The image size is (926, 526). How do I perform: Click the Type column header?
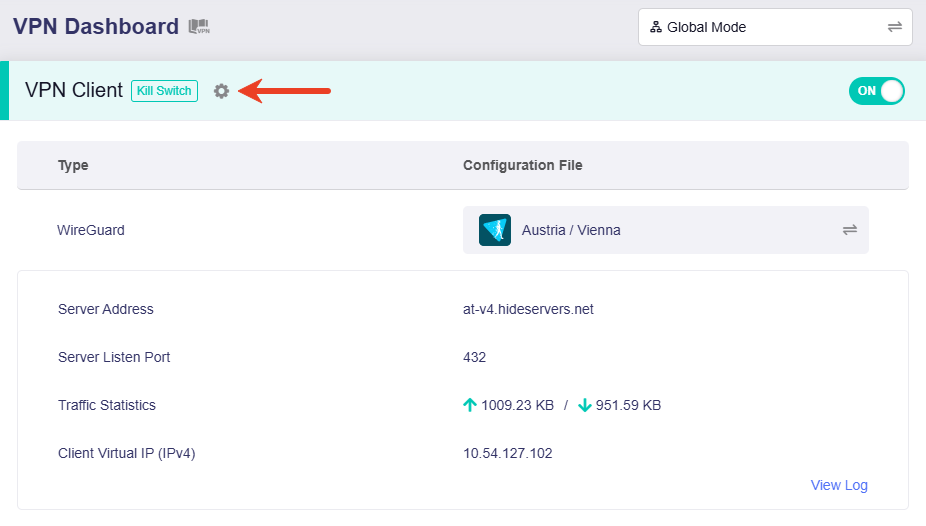(x=73, y=165)
